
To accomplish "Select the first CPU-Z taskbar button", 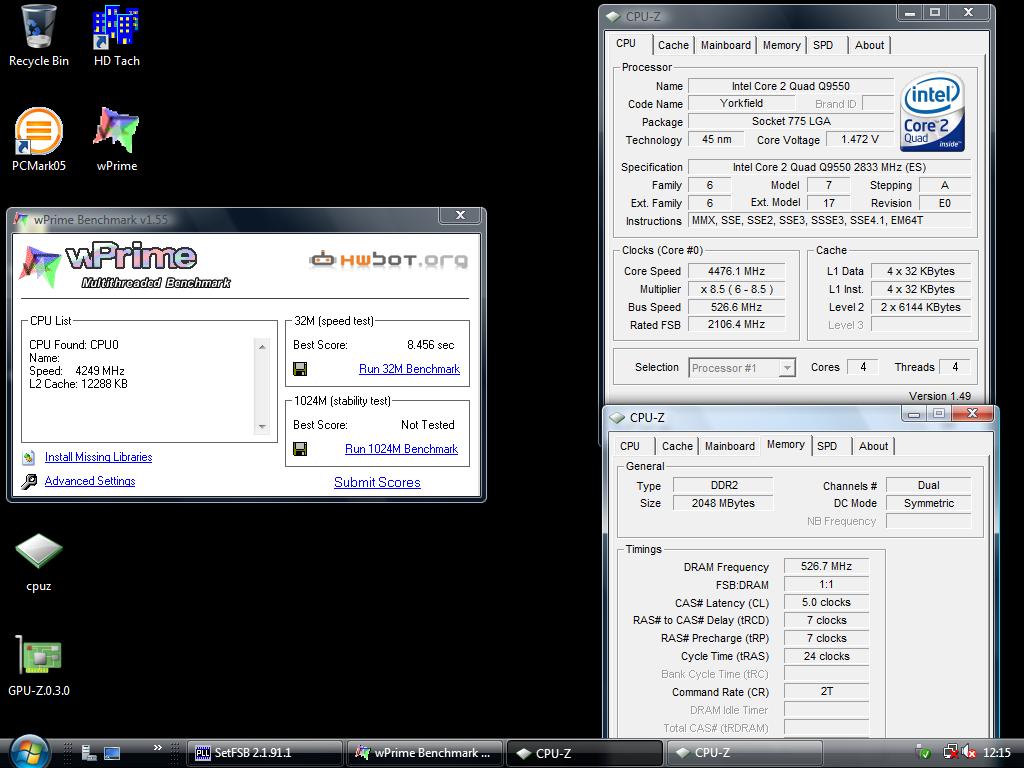I will point(584,753).
